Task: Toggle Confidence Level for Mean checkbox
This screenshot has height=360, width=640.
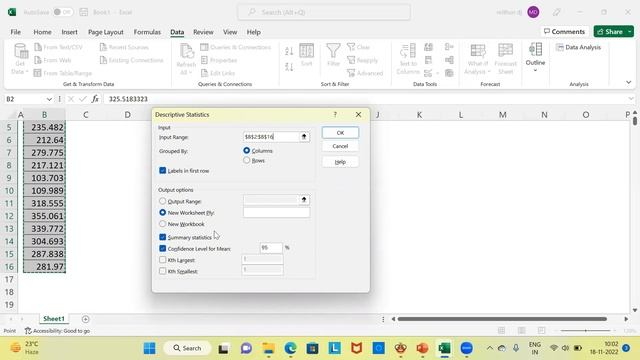Action: [x=162, y=248]
